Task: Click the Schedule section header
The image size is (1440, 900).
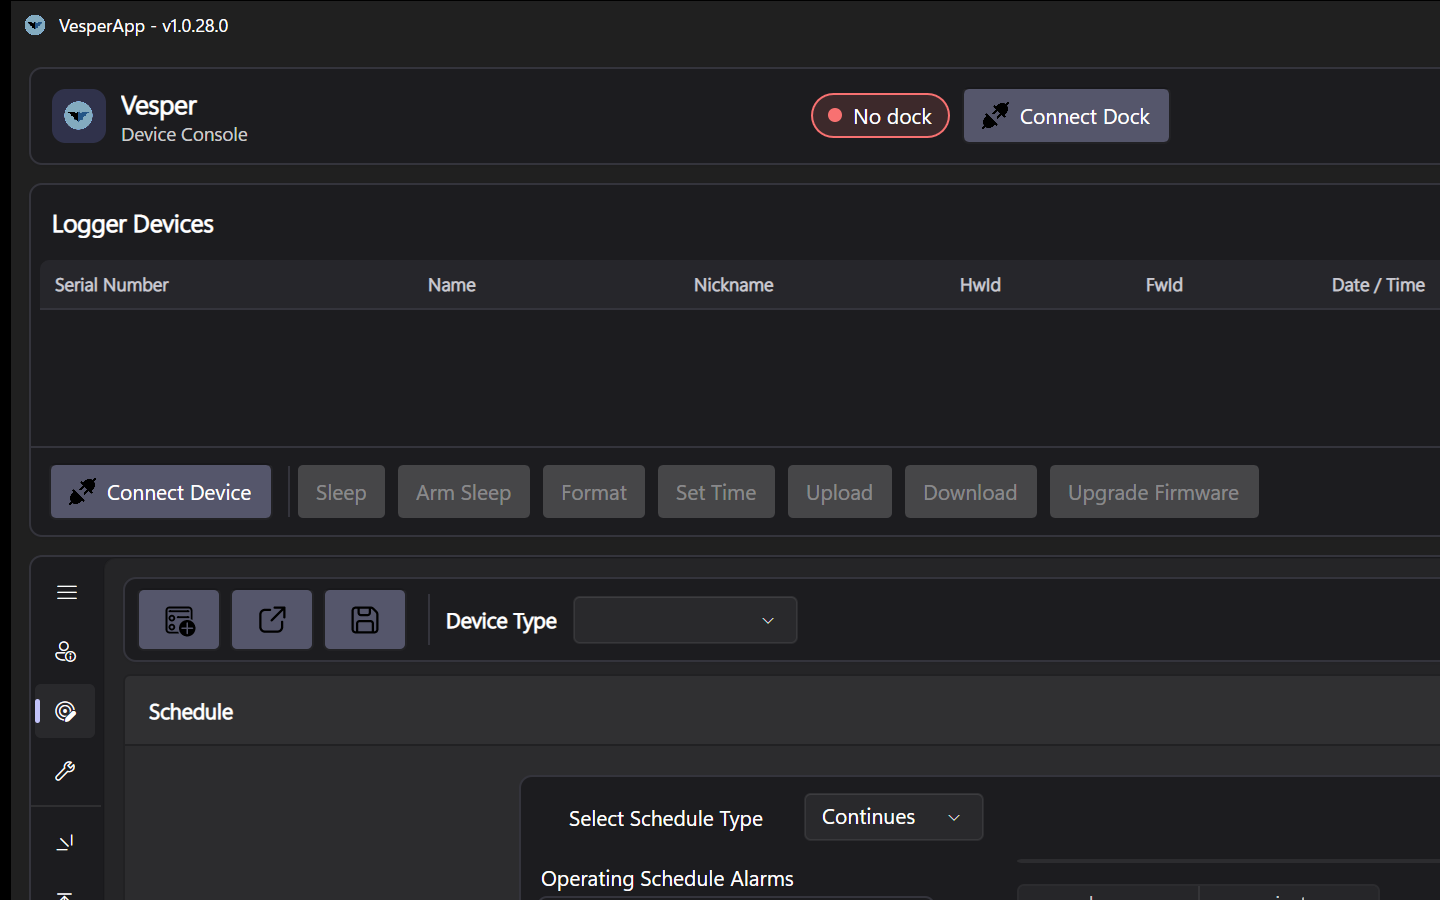Action: (191, 712)
